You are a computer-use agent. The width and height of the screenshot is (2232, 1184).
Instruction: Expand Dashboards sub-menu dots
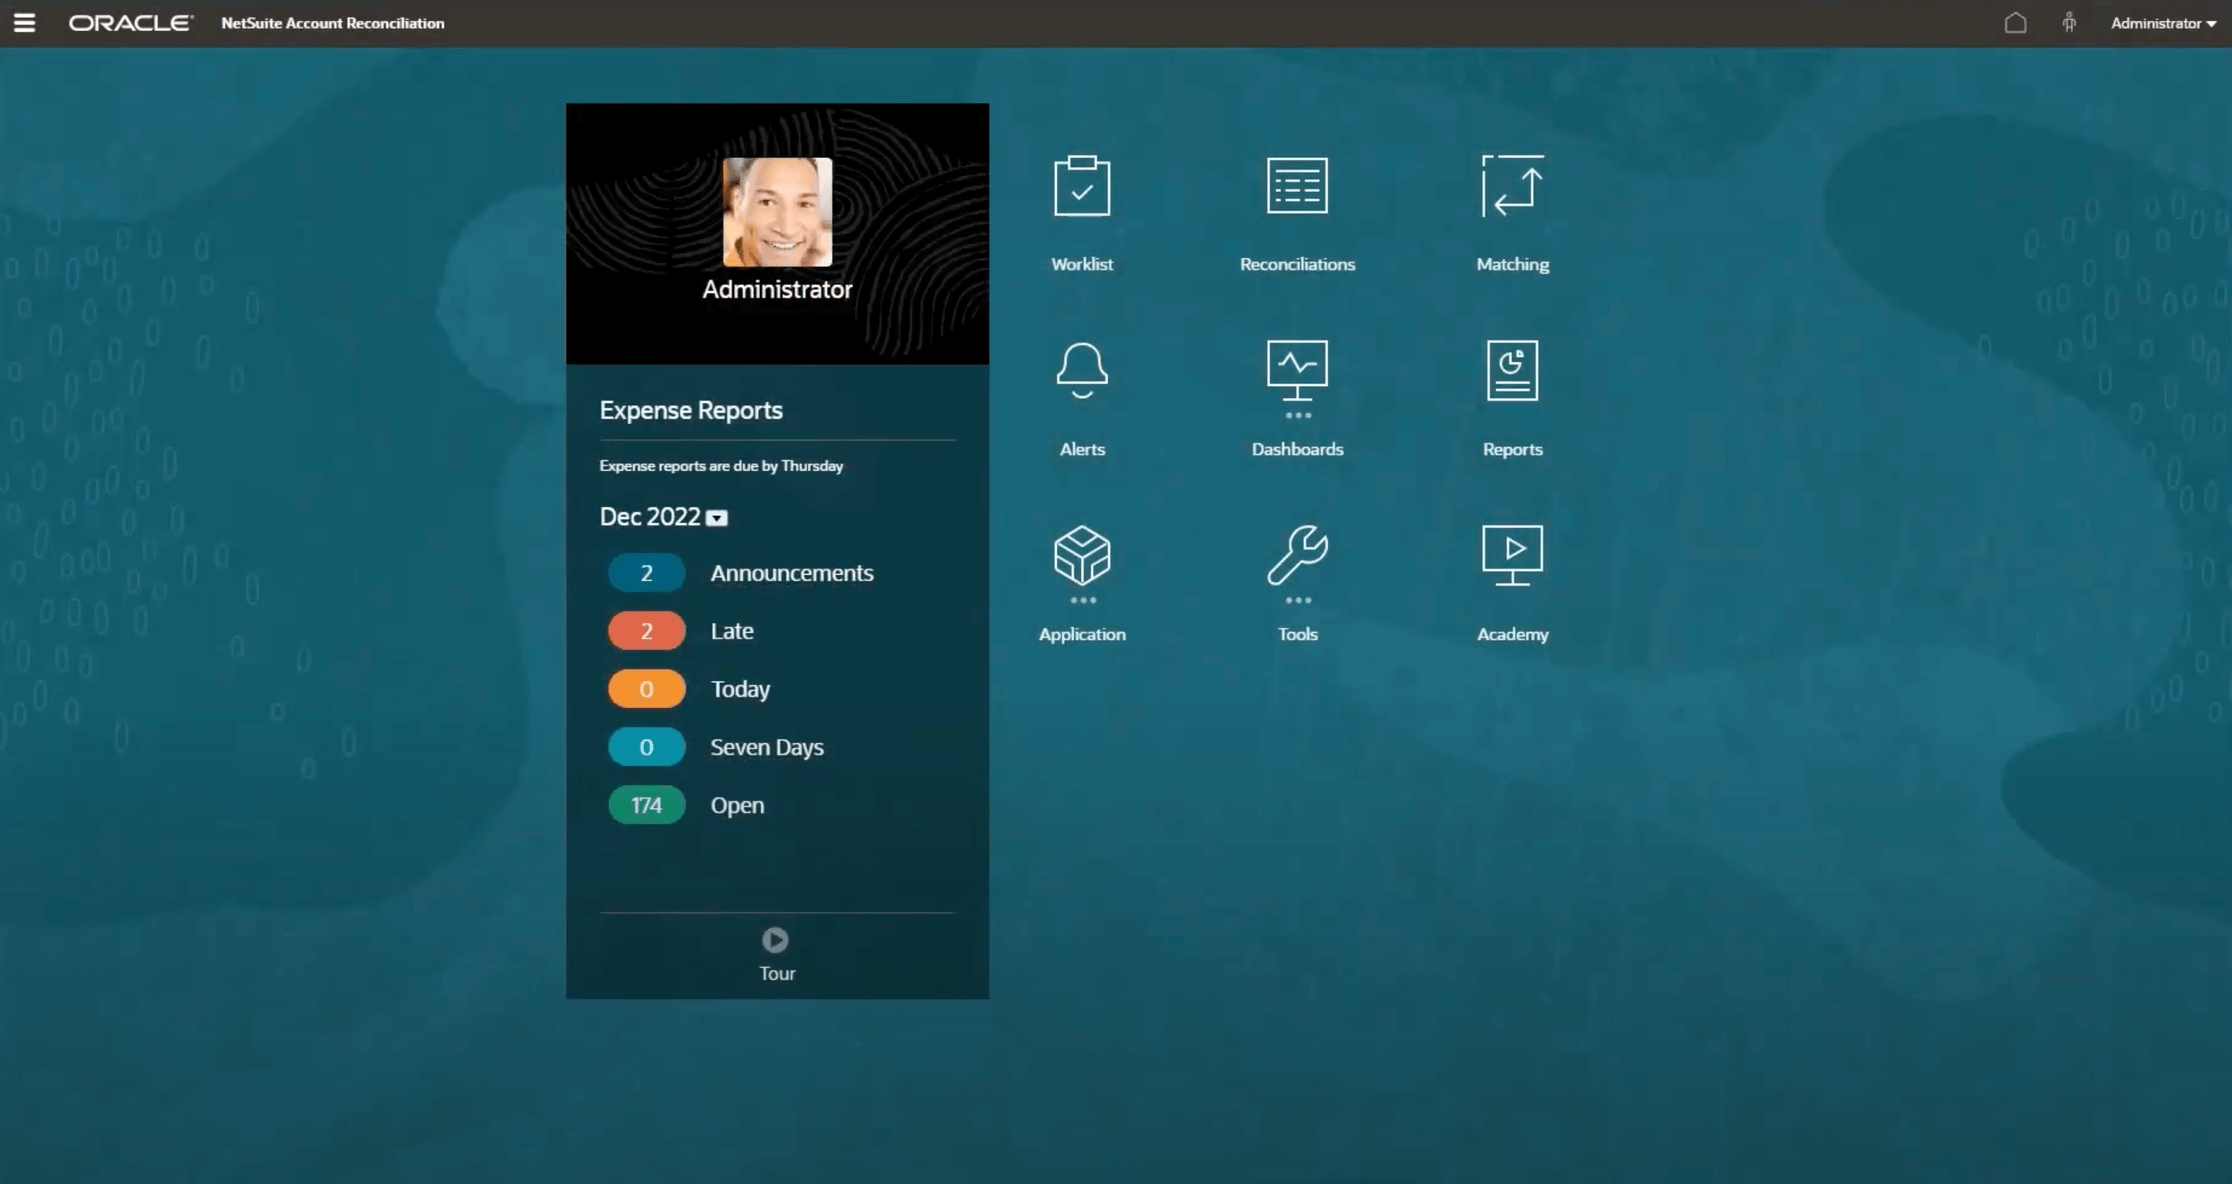[1297, 415]
